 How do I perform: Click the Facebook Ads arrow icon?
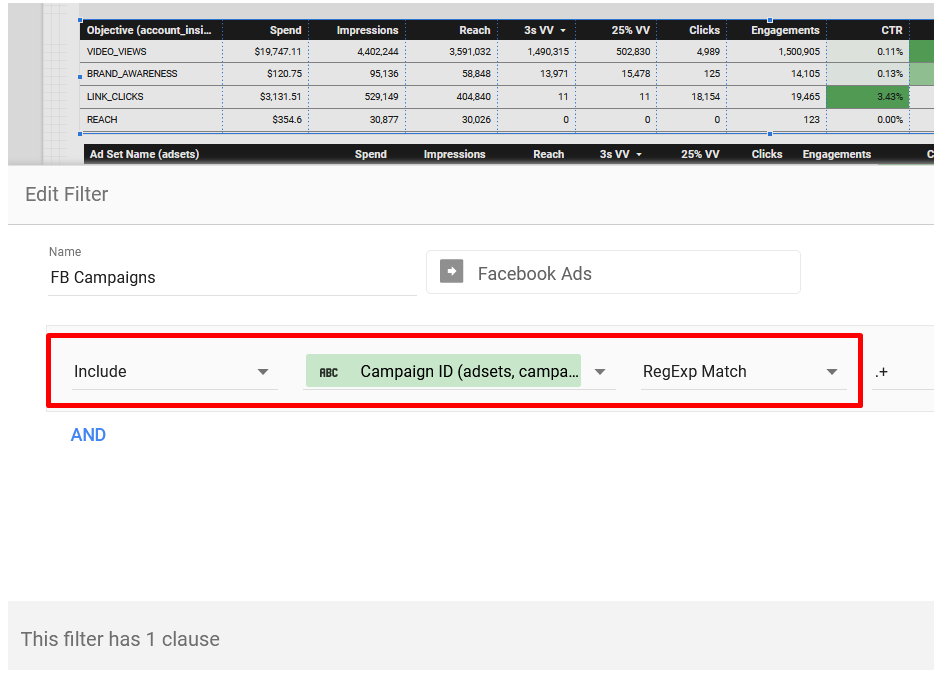(452, 273)
